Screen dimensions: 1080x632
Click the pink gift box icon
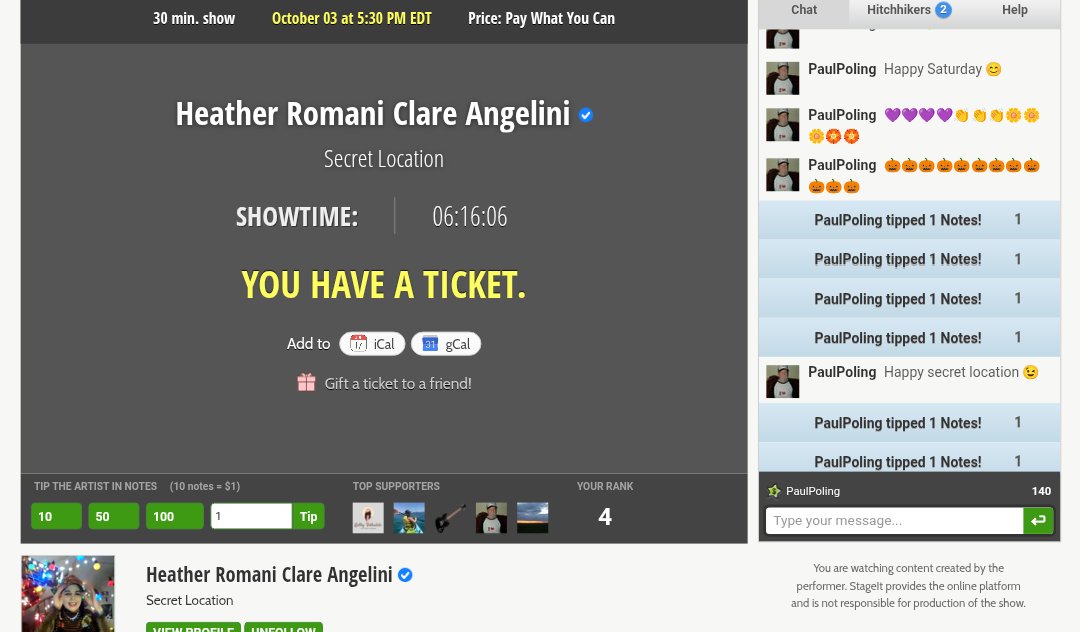pos(307,382)
